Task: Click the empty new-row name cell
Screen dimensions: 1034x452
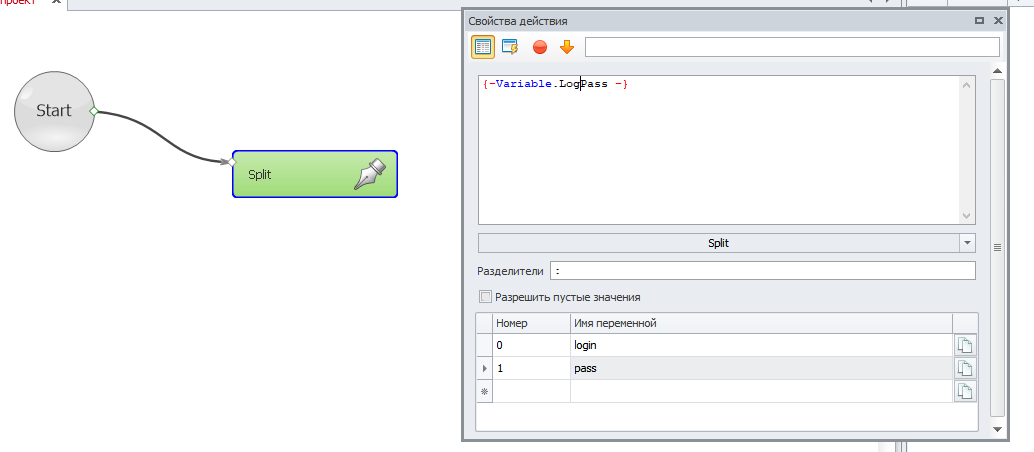Action: (x=761, y=391)
